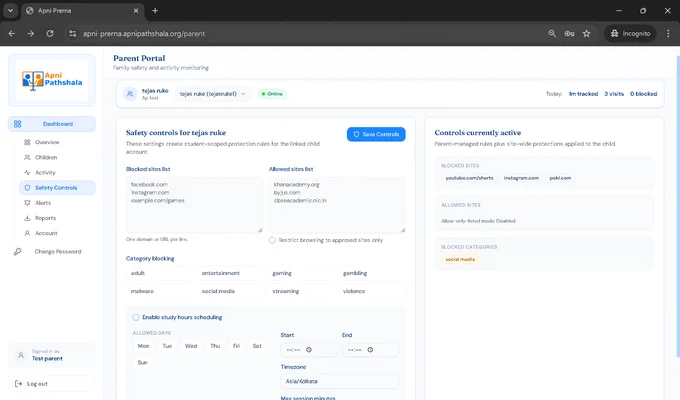
Task: Toggle the streaming category block
Action: [301, 291]
